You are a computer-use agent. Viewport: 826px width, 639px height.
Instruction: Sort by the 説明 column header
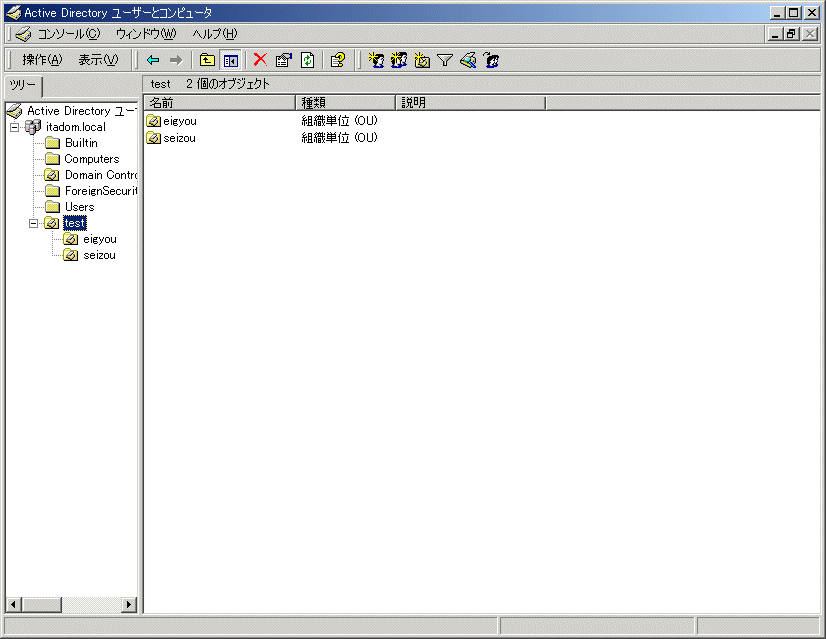click(470, 103)
